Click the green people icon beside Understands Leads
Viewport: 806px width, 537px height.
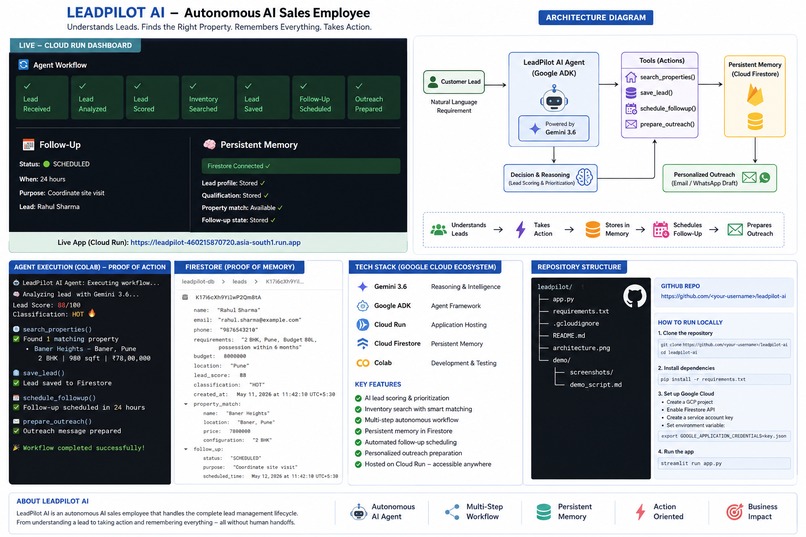[438, 230]
